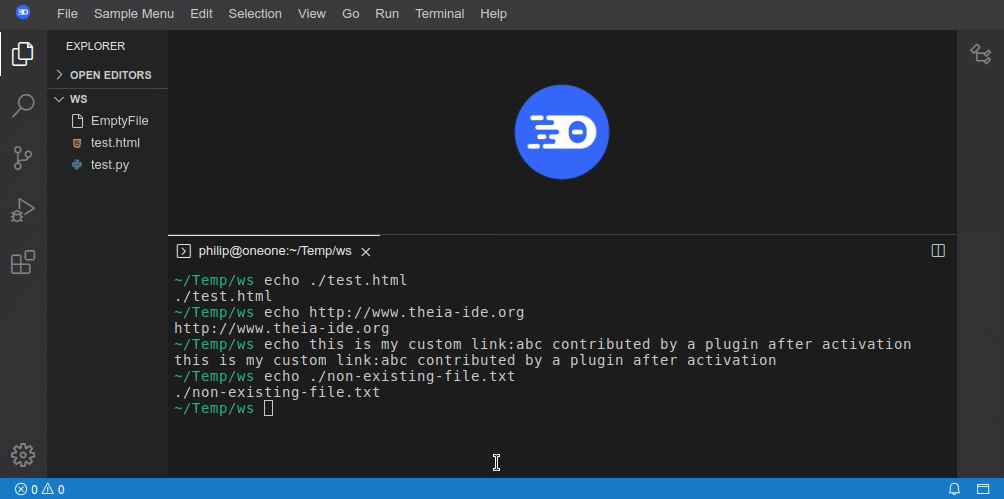1004x499 pixels.
Task: Open the settings gear menu
Action: click(x=23, y=455)
